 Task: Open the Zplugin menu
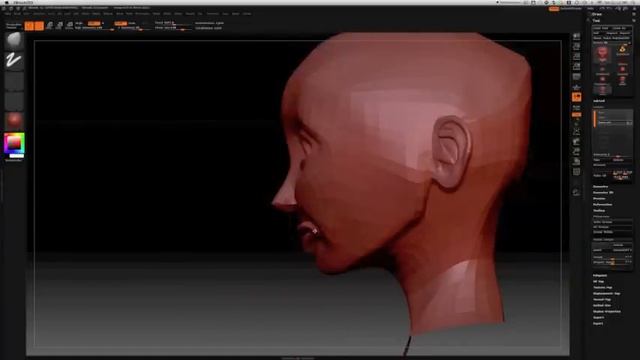click(x=236, y=14)
